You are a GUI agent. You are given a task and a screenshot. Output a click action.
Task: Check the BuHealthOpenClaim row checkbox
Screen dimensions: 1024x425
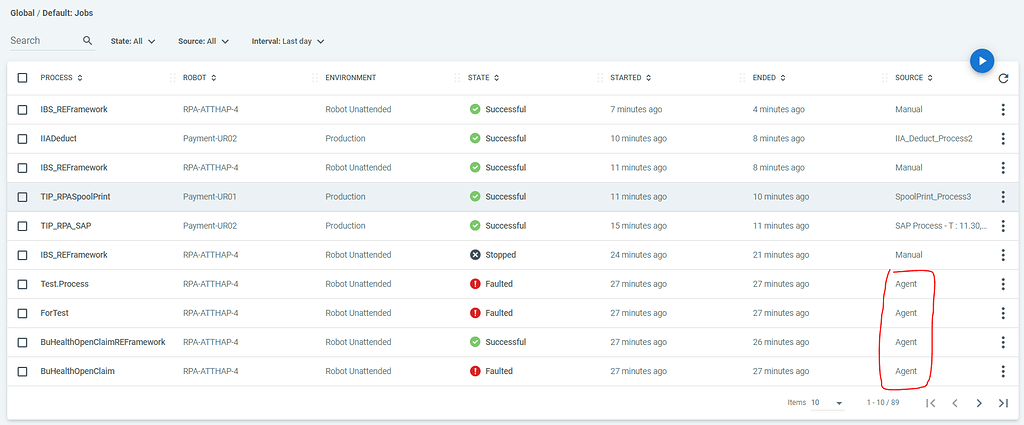coord(23,371)
